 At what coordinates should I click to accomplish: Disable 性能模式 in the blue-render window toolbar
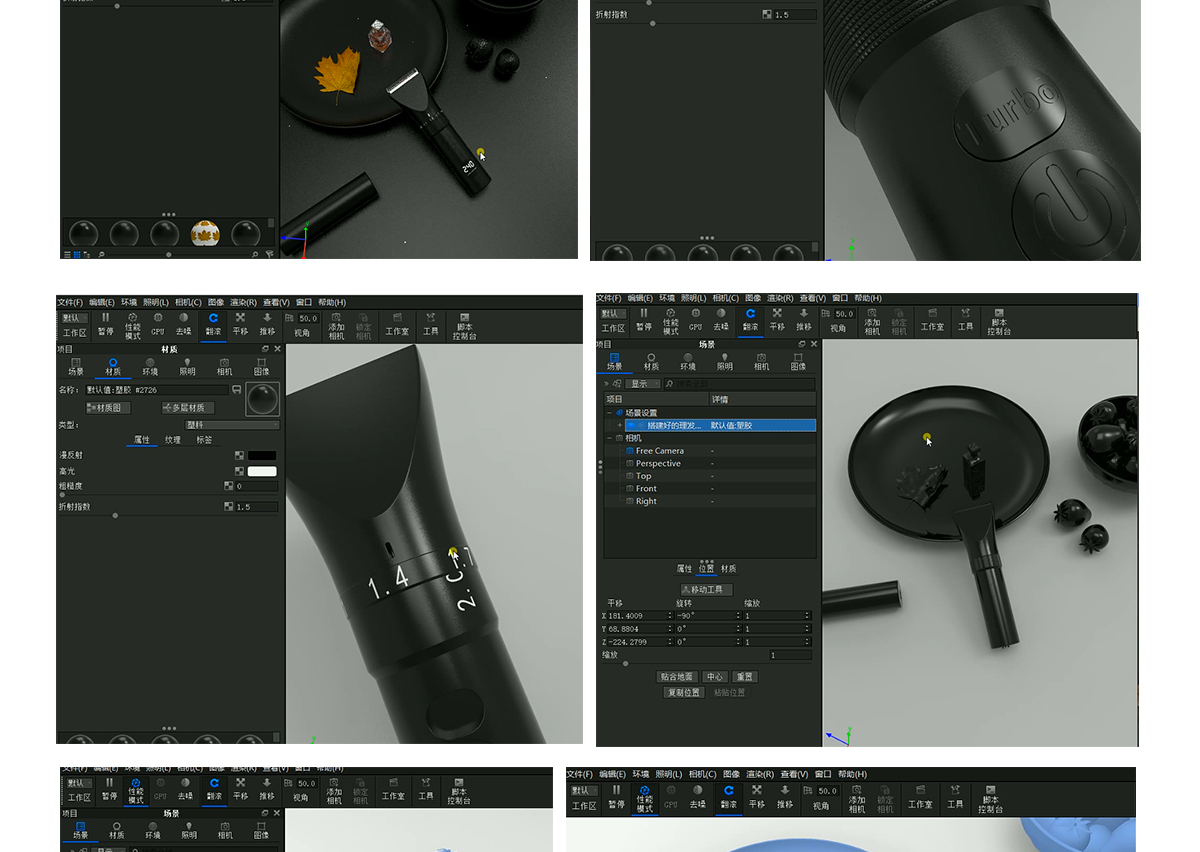pyautogui.click(x=644, y=799)
